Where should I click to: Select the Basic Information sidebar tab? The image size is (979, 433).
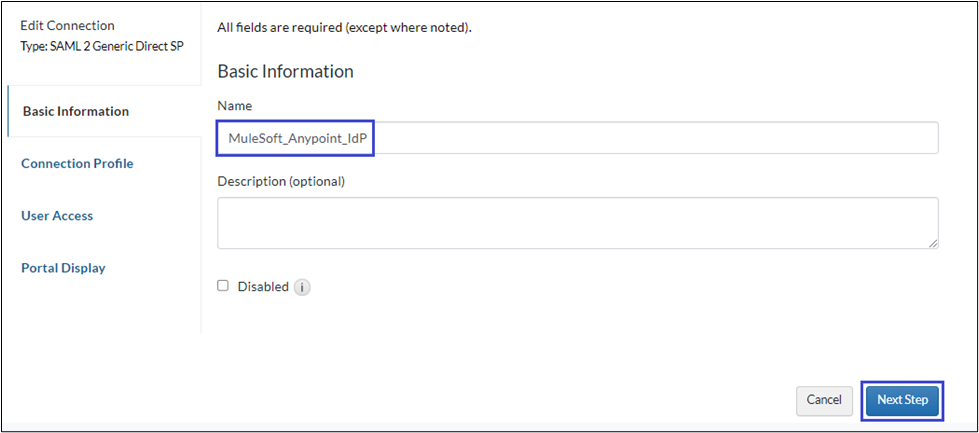[x=76, y=111]
